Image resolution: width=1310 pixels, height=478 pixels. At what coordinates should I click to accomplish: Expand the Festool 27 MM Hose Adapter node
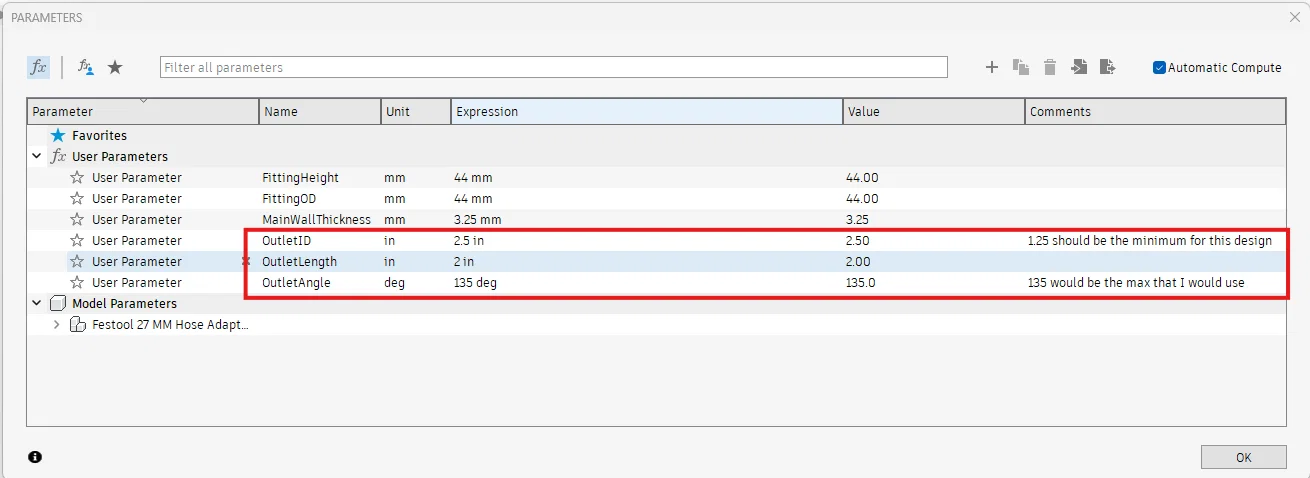pyautogui.click(x=56, y=325)
